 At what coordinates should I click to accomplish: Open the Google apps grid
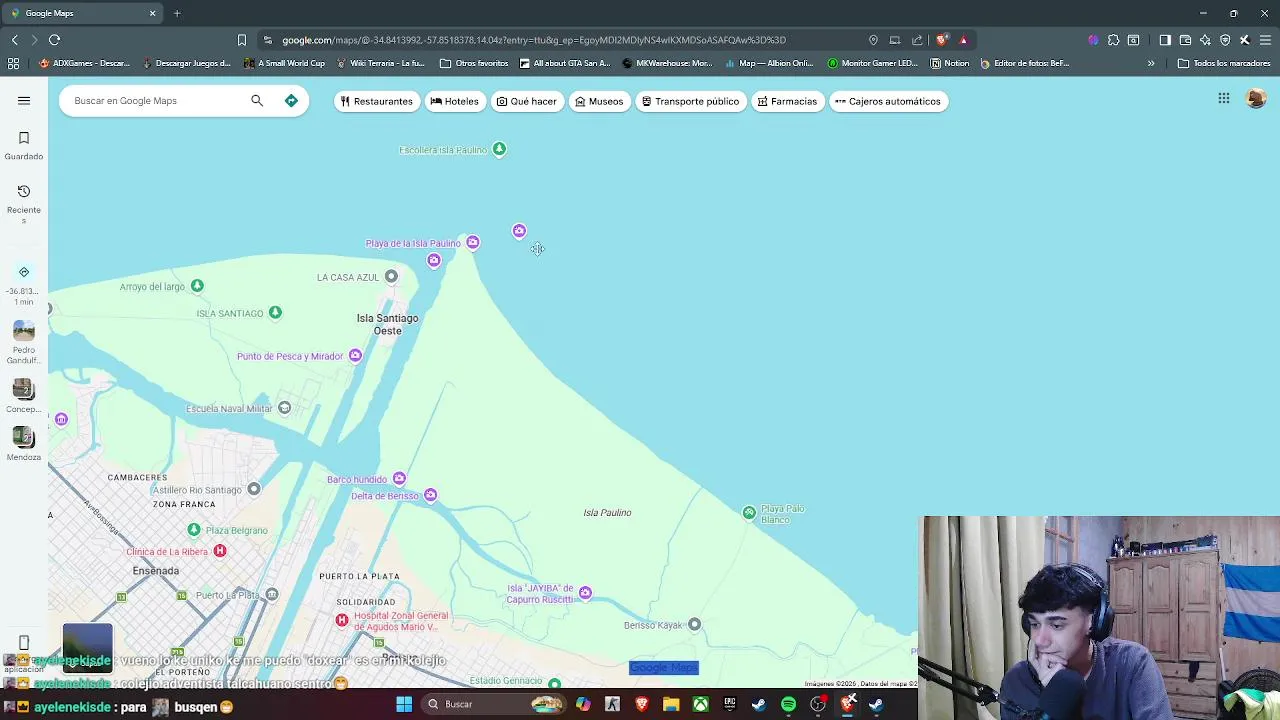pyautogui.click(x=1224, y=98)
